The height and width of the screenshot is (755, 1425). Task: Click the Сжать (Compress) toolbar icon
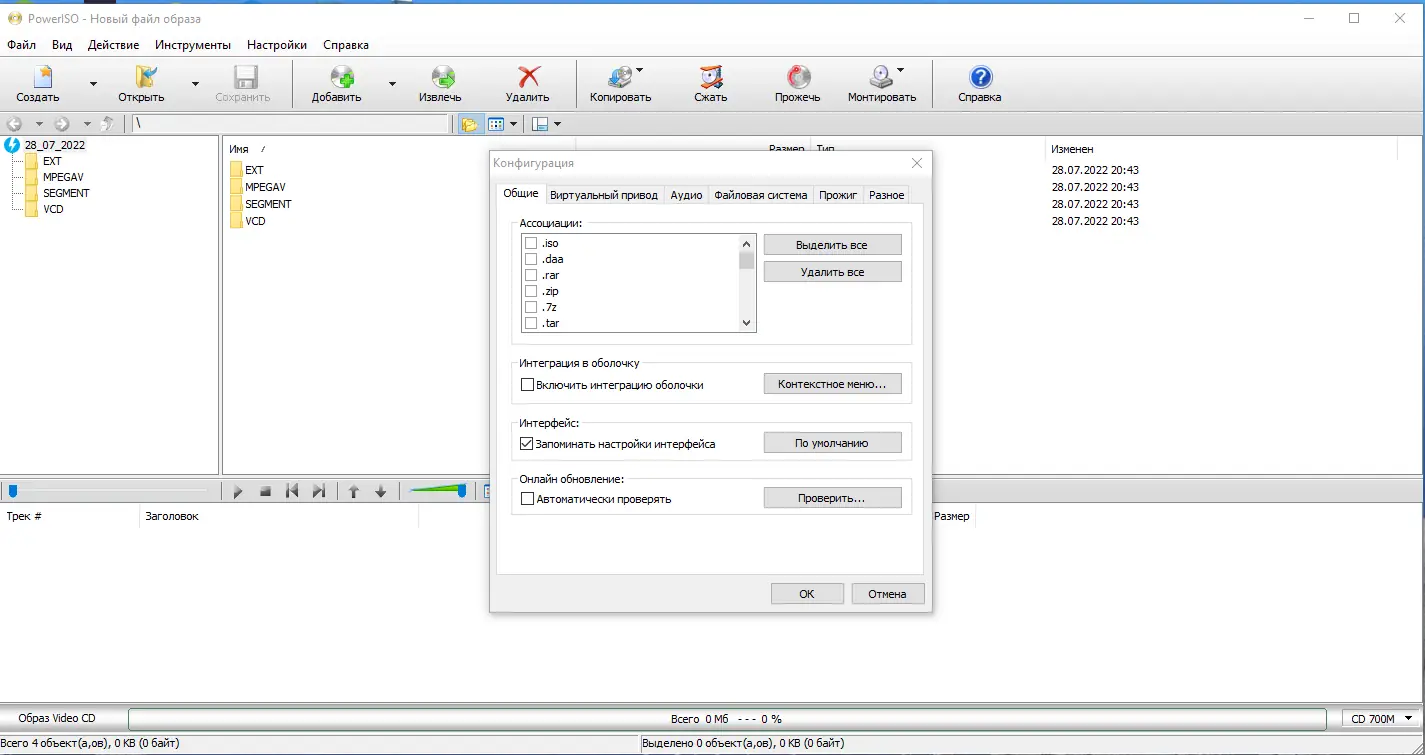click(711, 78)
